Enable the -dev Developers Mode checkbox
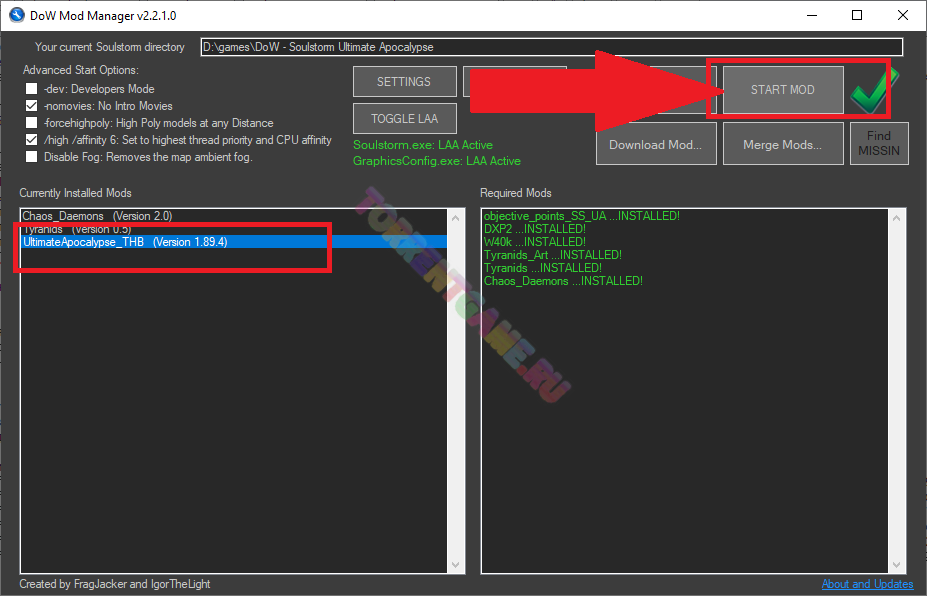 [32, 89]
